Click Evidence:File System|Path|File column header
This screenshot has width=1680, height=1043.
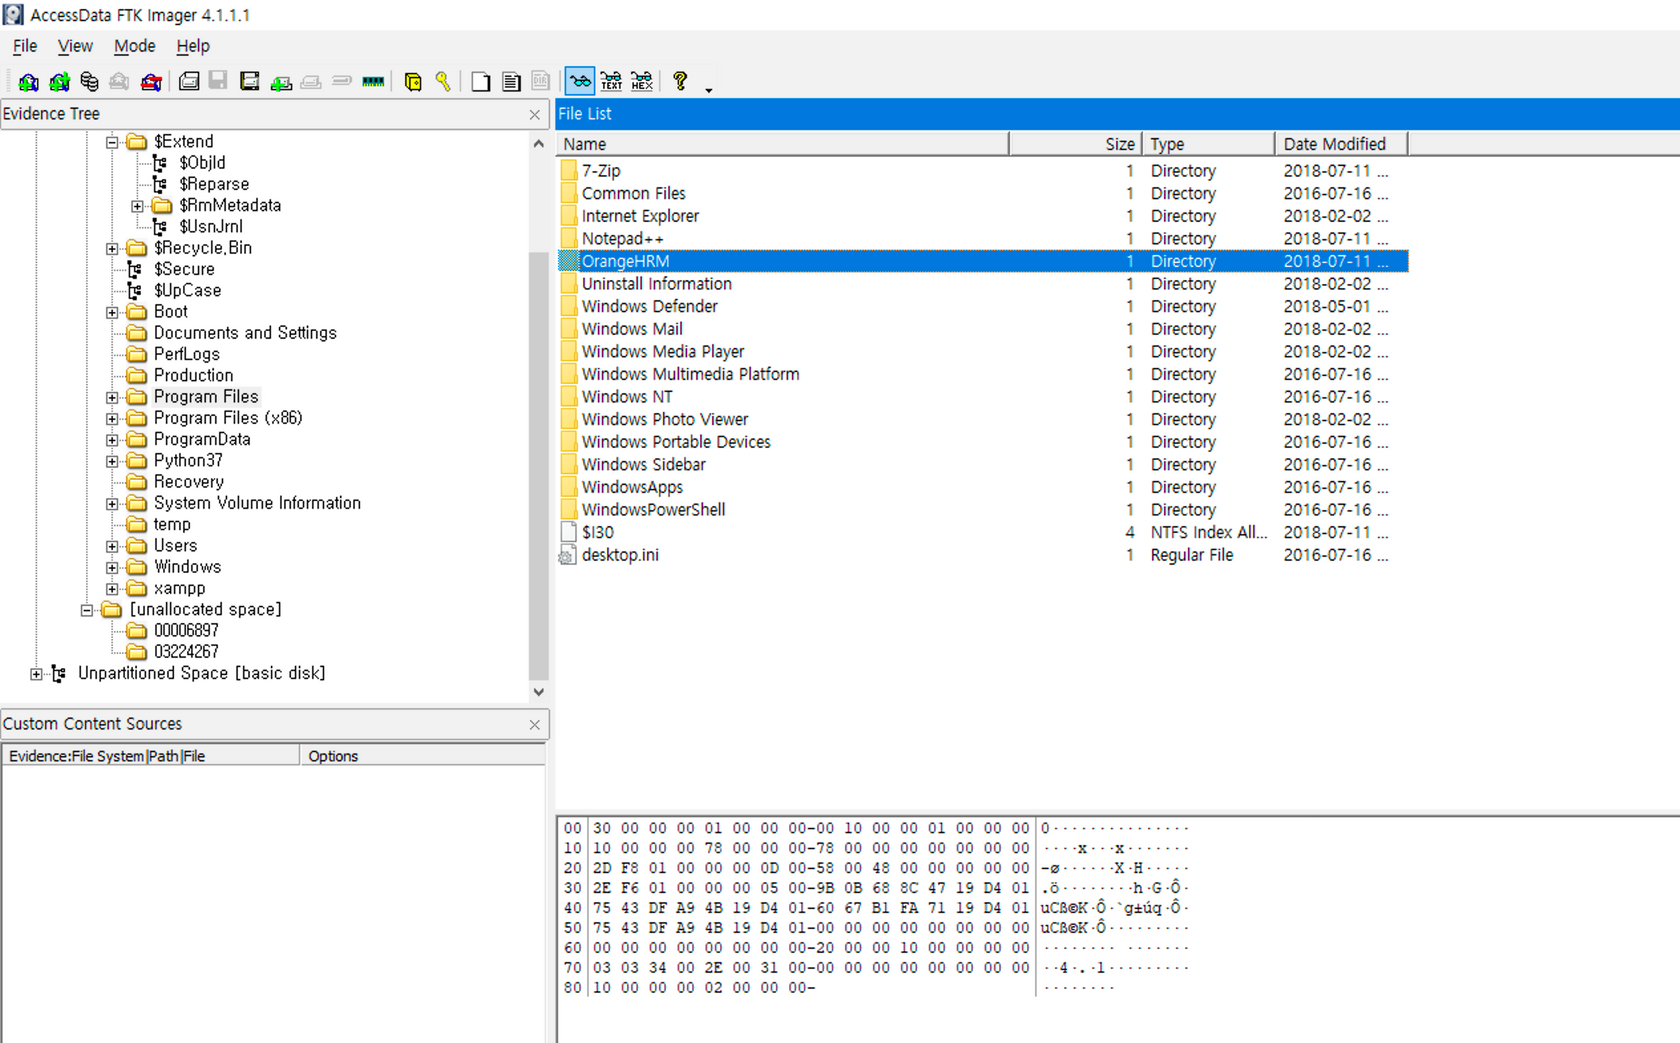[151, 756]
